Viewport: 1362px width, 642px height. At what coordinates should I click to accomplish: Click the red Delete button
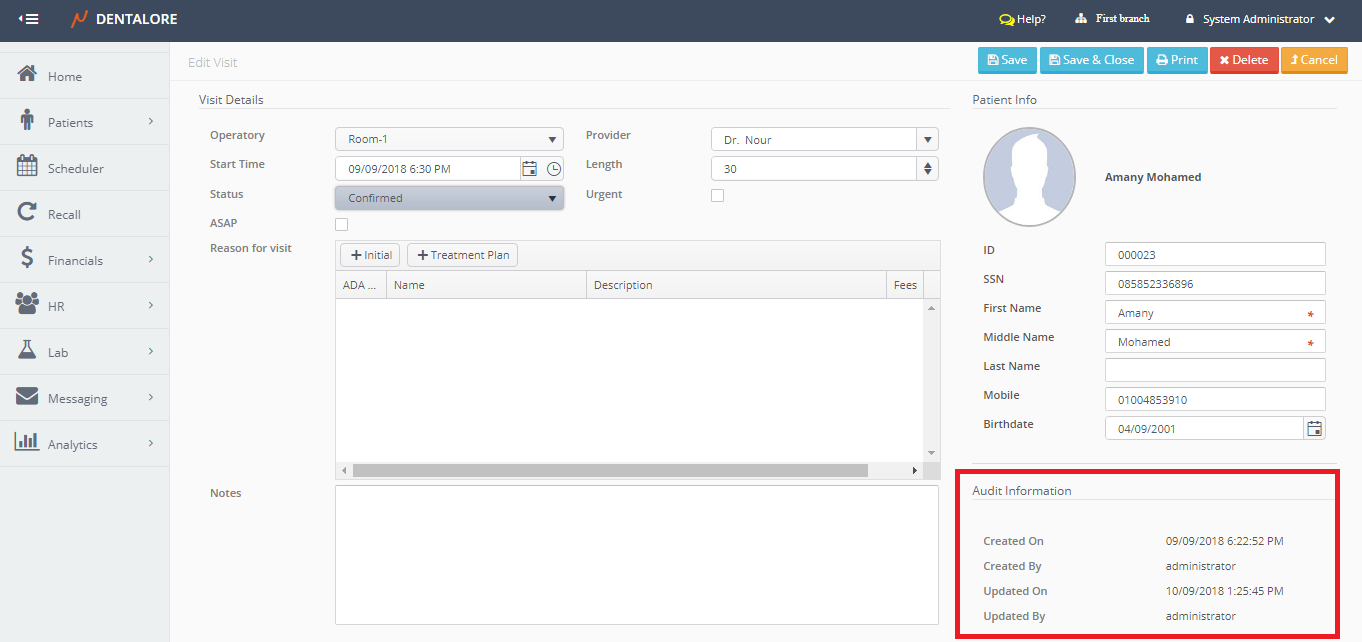tap(1243, 60)
